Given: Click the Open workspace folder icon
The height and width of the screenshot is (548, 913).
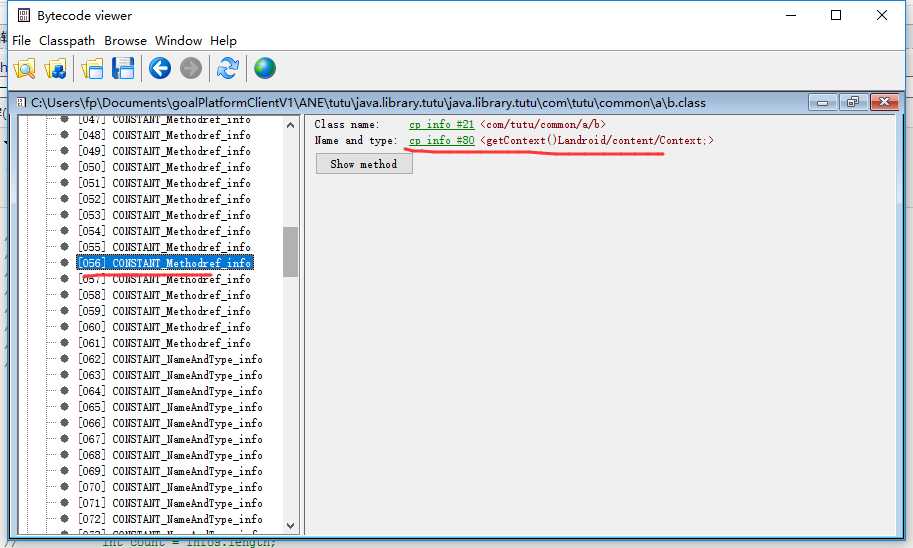Looking at the screenshot, I should click(x=92, y=69).
